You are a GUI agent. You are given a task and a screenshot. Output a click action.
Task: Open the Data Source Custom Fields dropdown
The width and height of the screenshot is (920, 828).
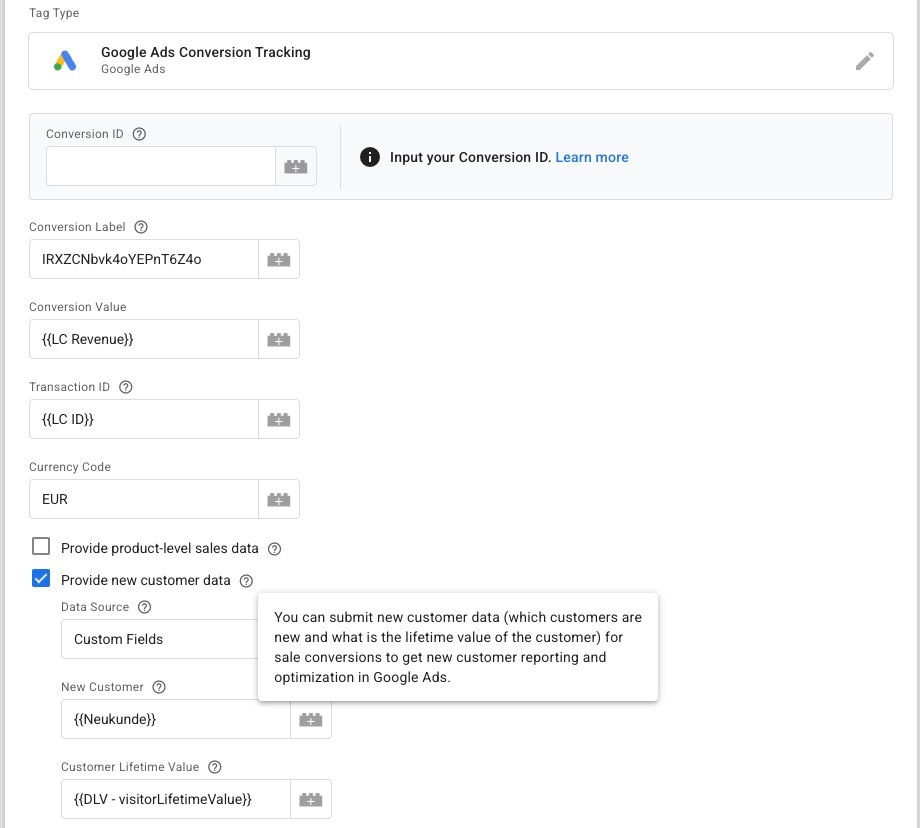(160, 639)
